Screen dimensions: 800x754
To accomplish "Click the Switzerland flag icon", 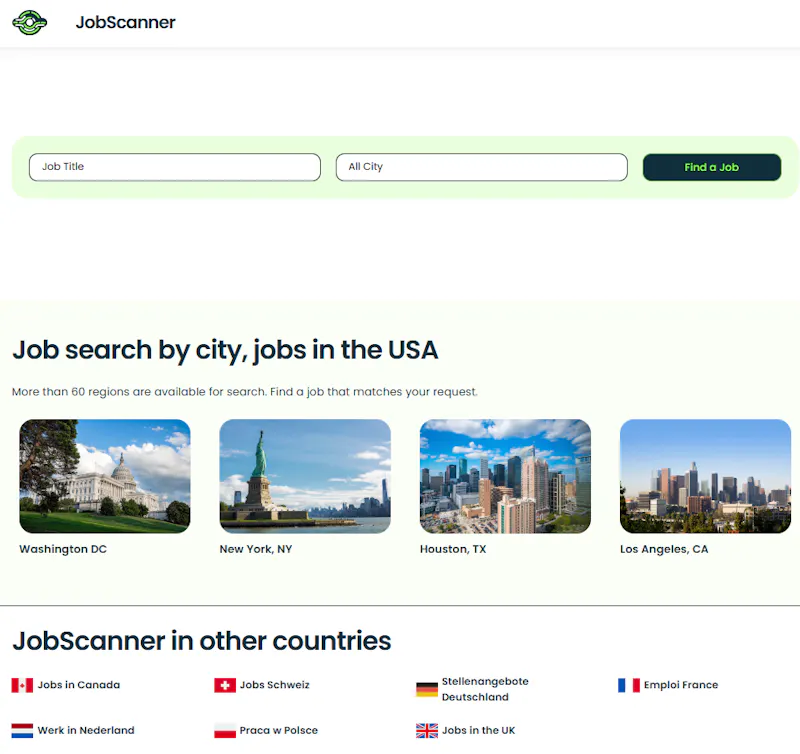I will click(224, 685).
